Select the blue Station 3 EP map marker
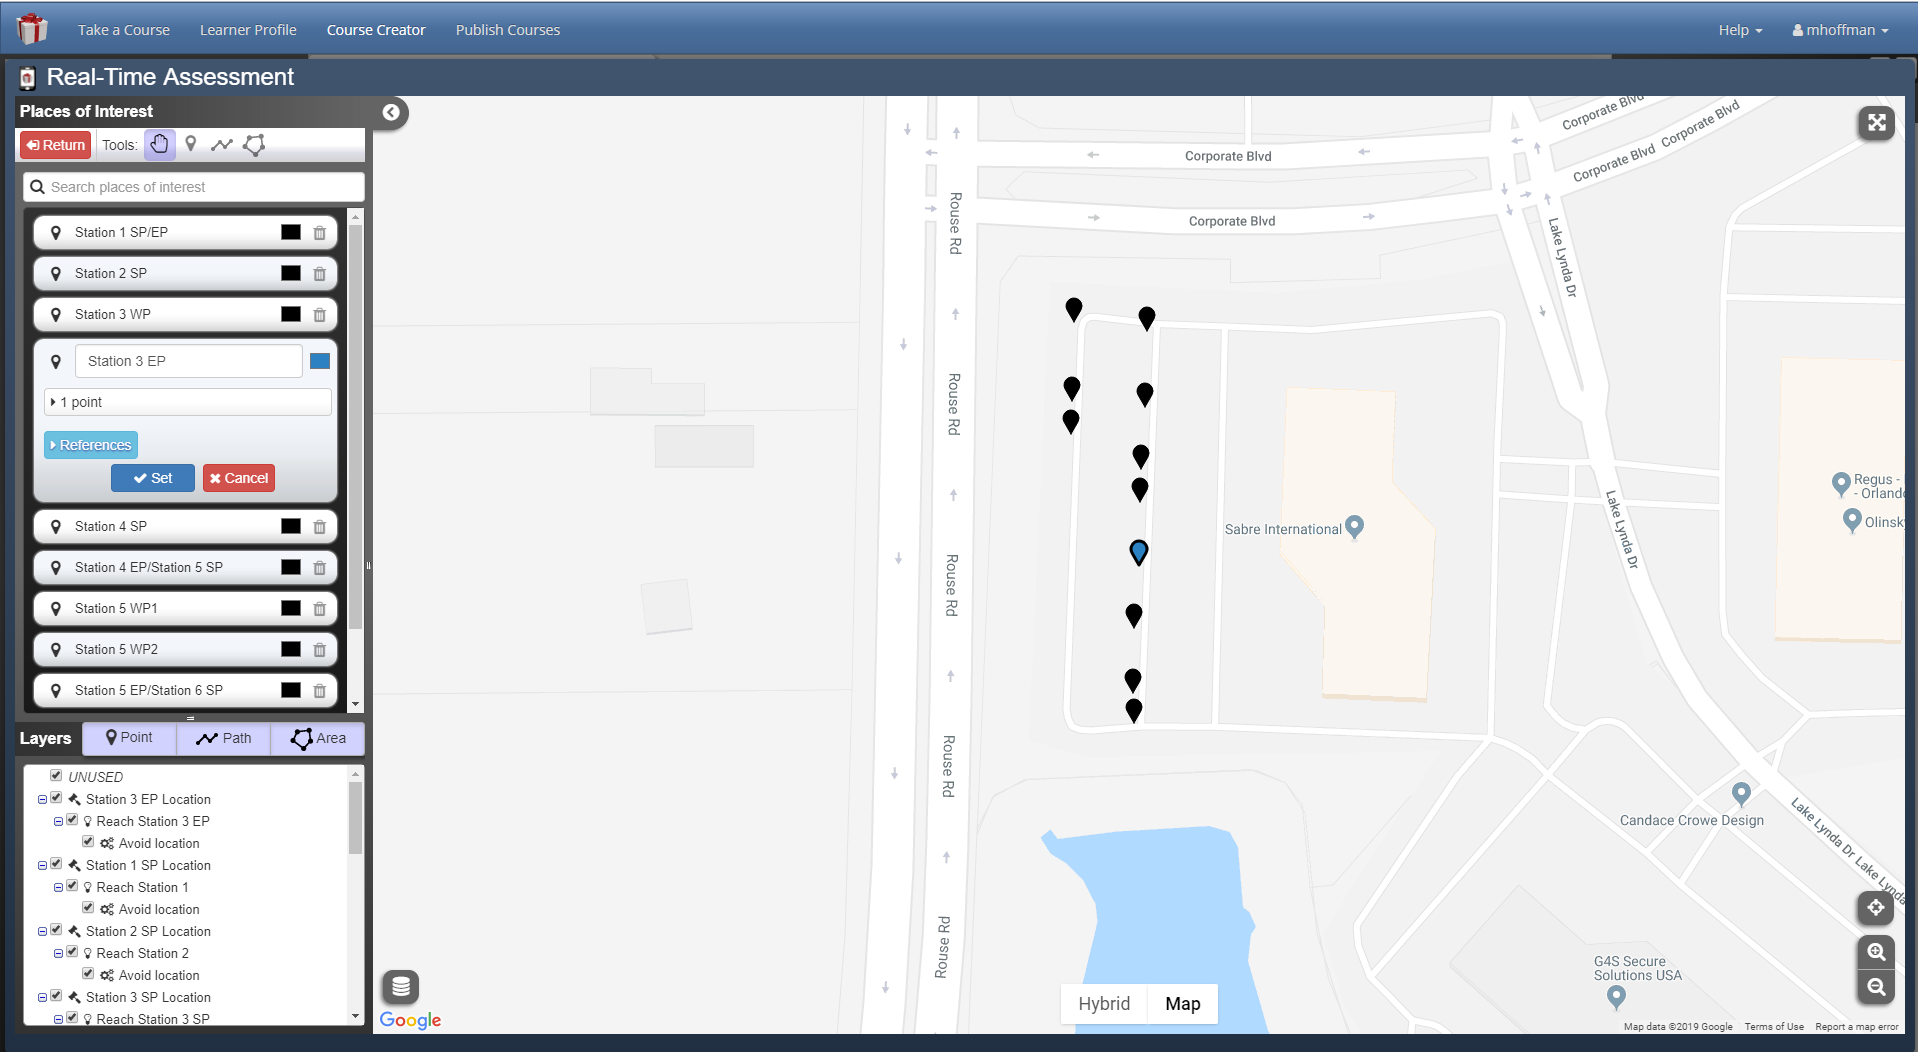1918x1052 pixels. click(x=1139, y=552)
